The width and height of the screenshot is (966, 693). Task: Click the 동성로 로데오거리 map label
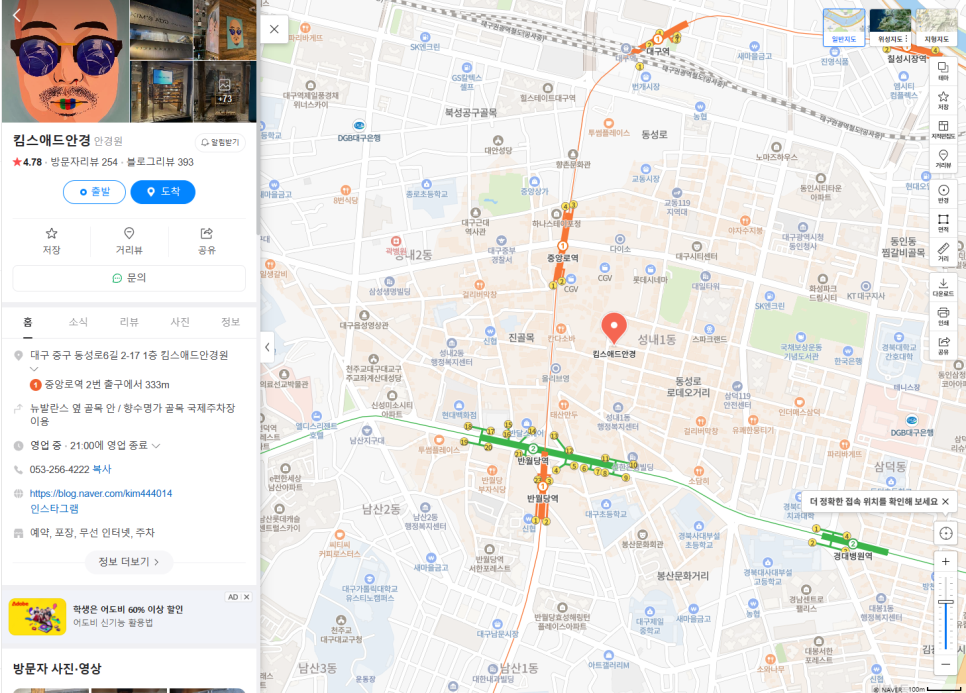pyautogui.click(x=688, y=387)
